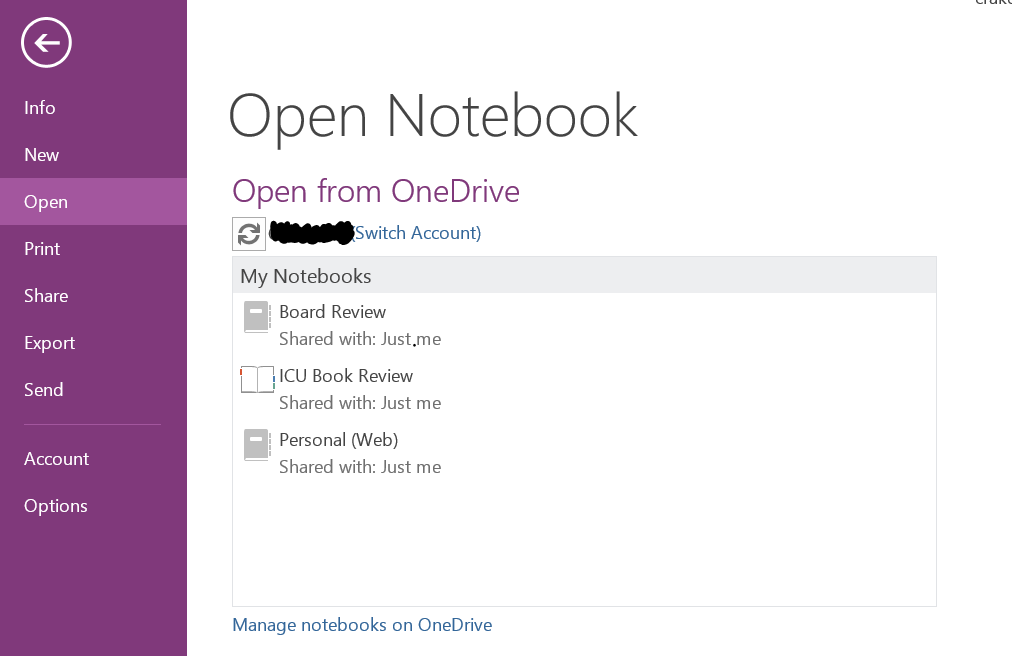Click Manage notebooks on OneDrive link

(x=362, y=625)
